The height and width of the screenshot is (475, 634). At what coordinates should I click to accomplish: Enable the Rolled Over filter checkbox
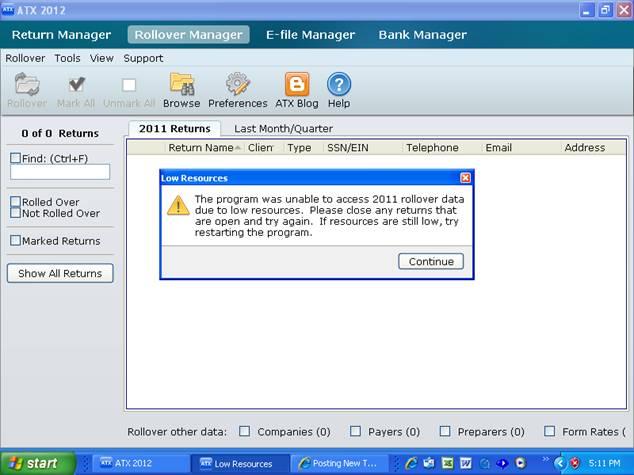click(x=15, y=201)
